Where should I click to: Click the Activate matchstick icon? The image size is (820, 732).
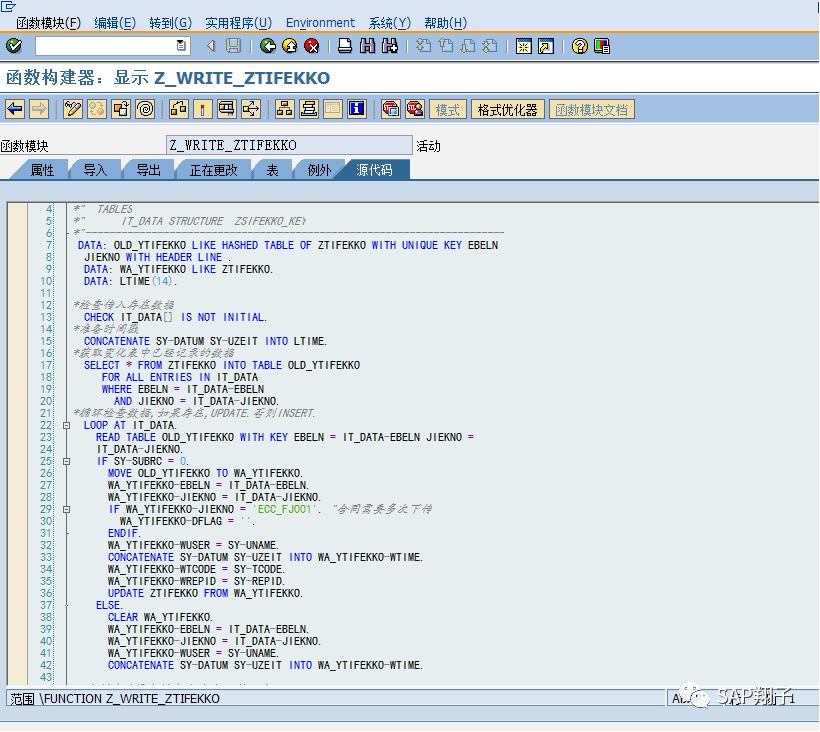(203, 109)
